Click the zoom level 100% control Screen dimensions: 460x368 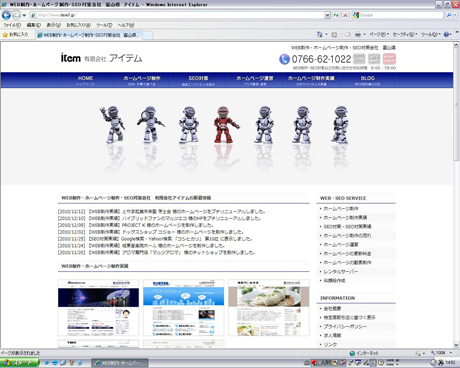click(441, 353)
